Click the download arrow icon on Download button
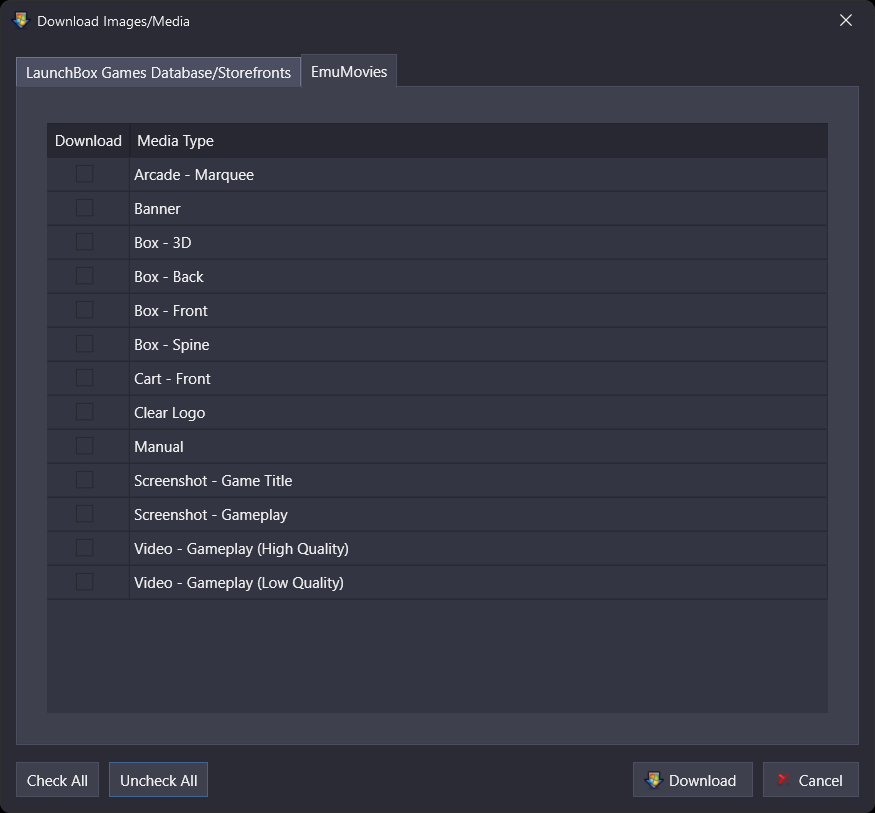The height and width of the screenshot is (813, 875). click(653, 780)
